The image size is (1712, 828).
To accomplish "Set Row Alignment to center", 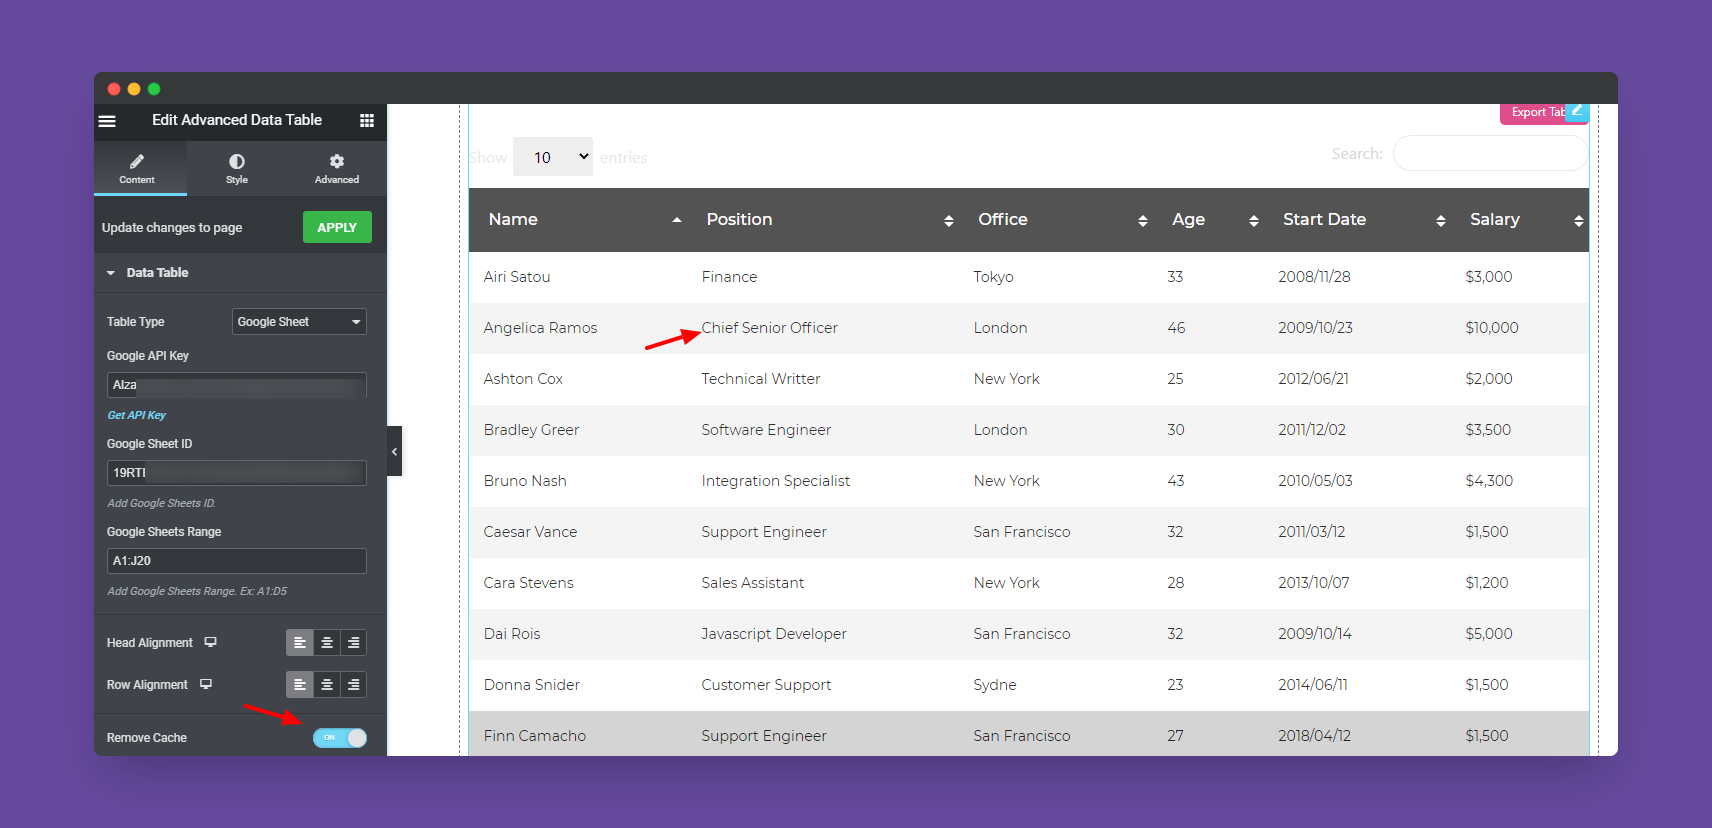I will tap(327, 685).
